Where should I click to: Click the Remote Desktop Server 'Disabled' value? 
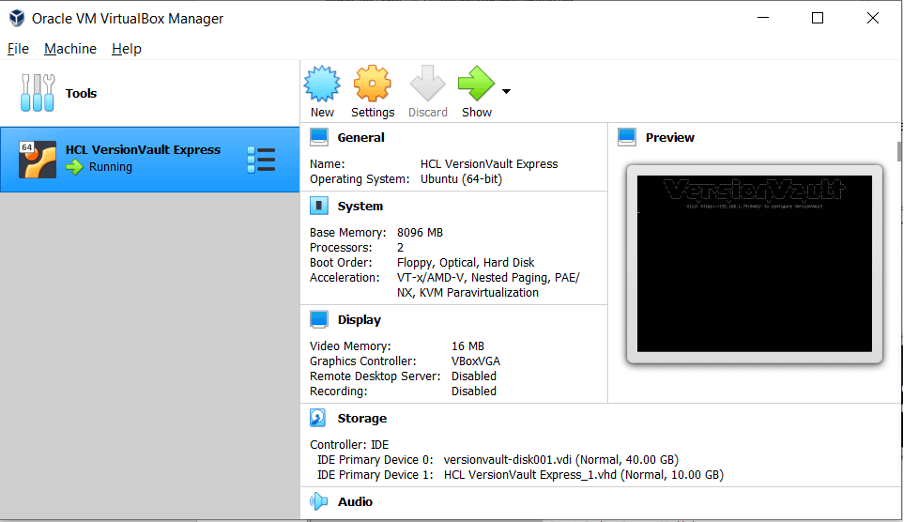click(474, 376)
